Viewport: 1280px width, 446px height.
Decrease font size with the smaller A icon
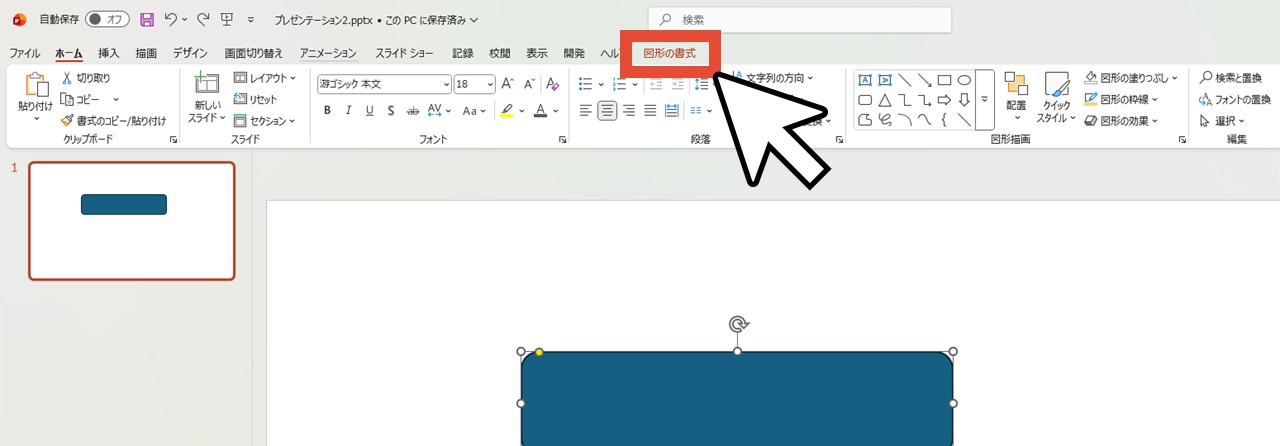(529, 84)
